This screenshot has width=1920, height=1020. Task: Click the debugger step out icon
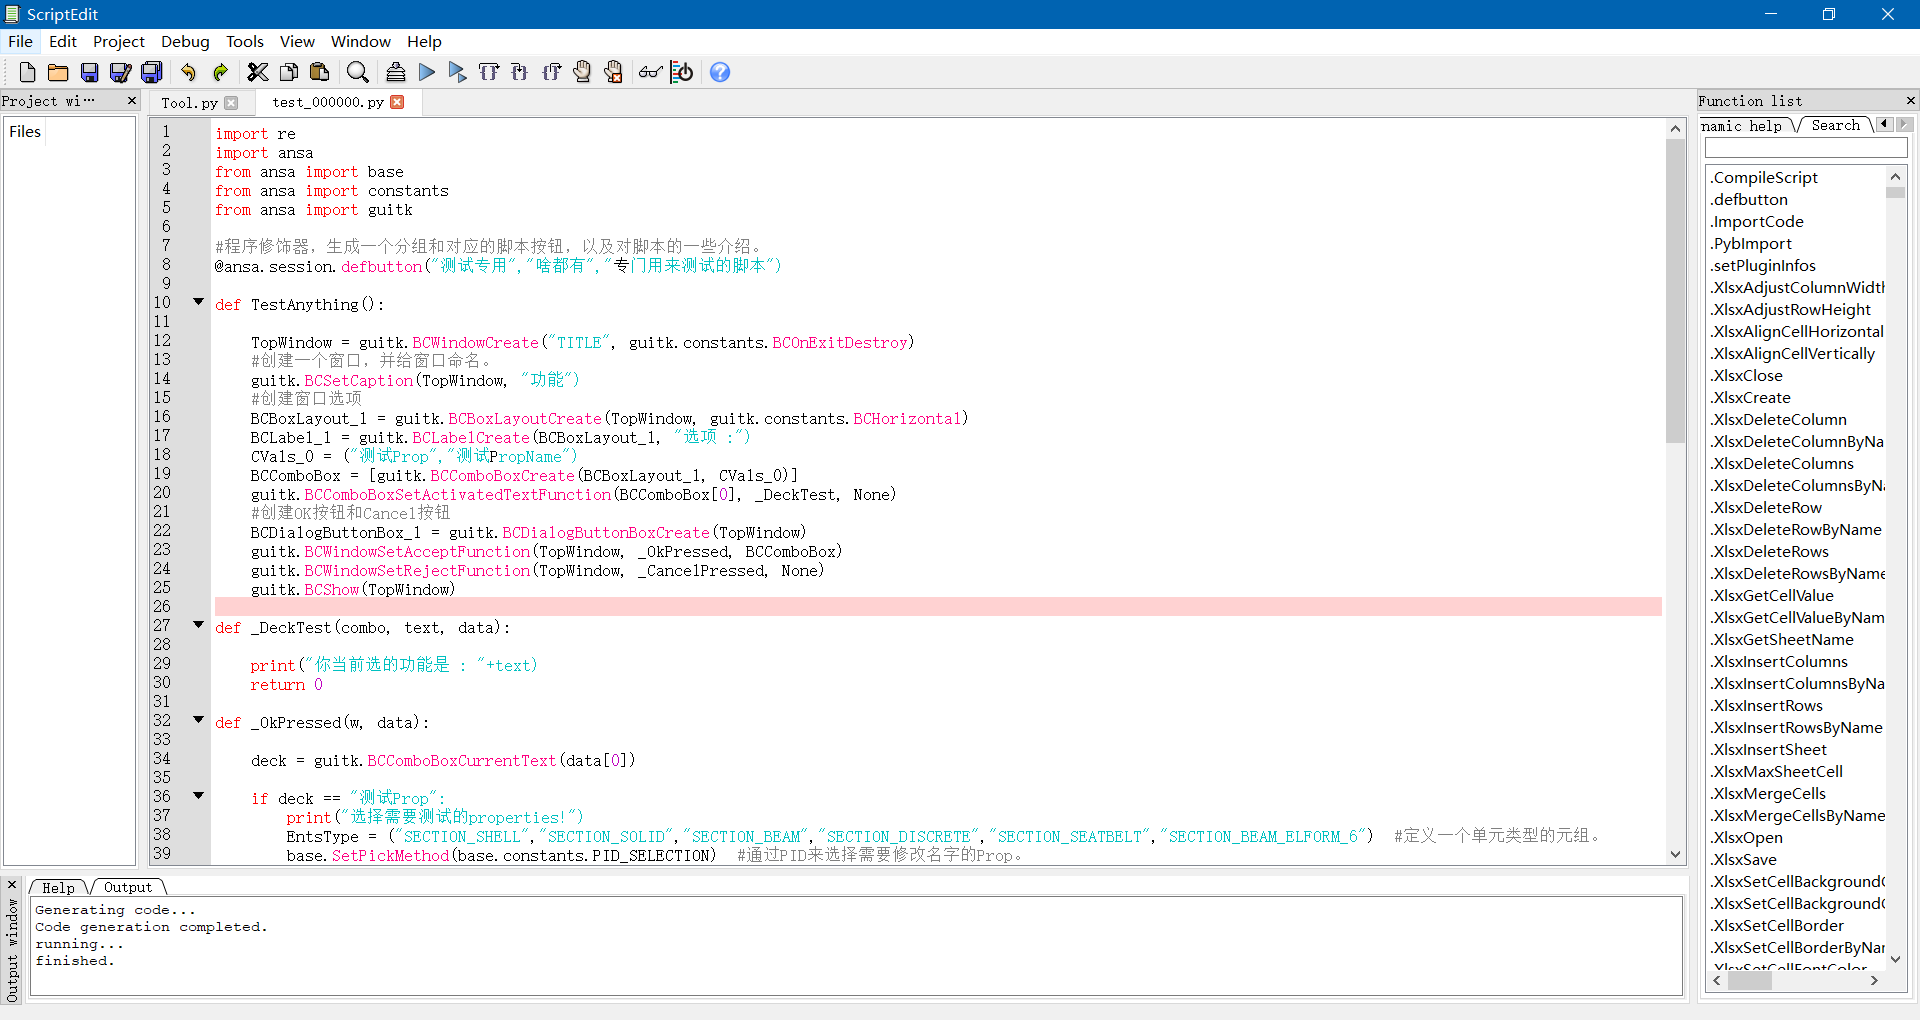pyautogui.click(x=551, y=72)
